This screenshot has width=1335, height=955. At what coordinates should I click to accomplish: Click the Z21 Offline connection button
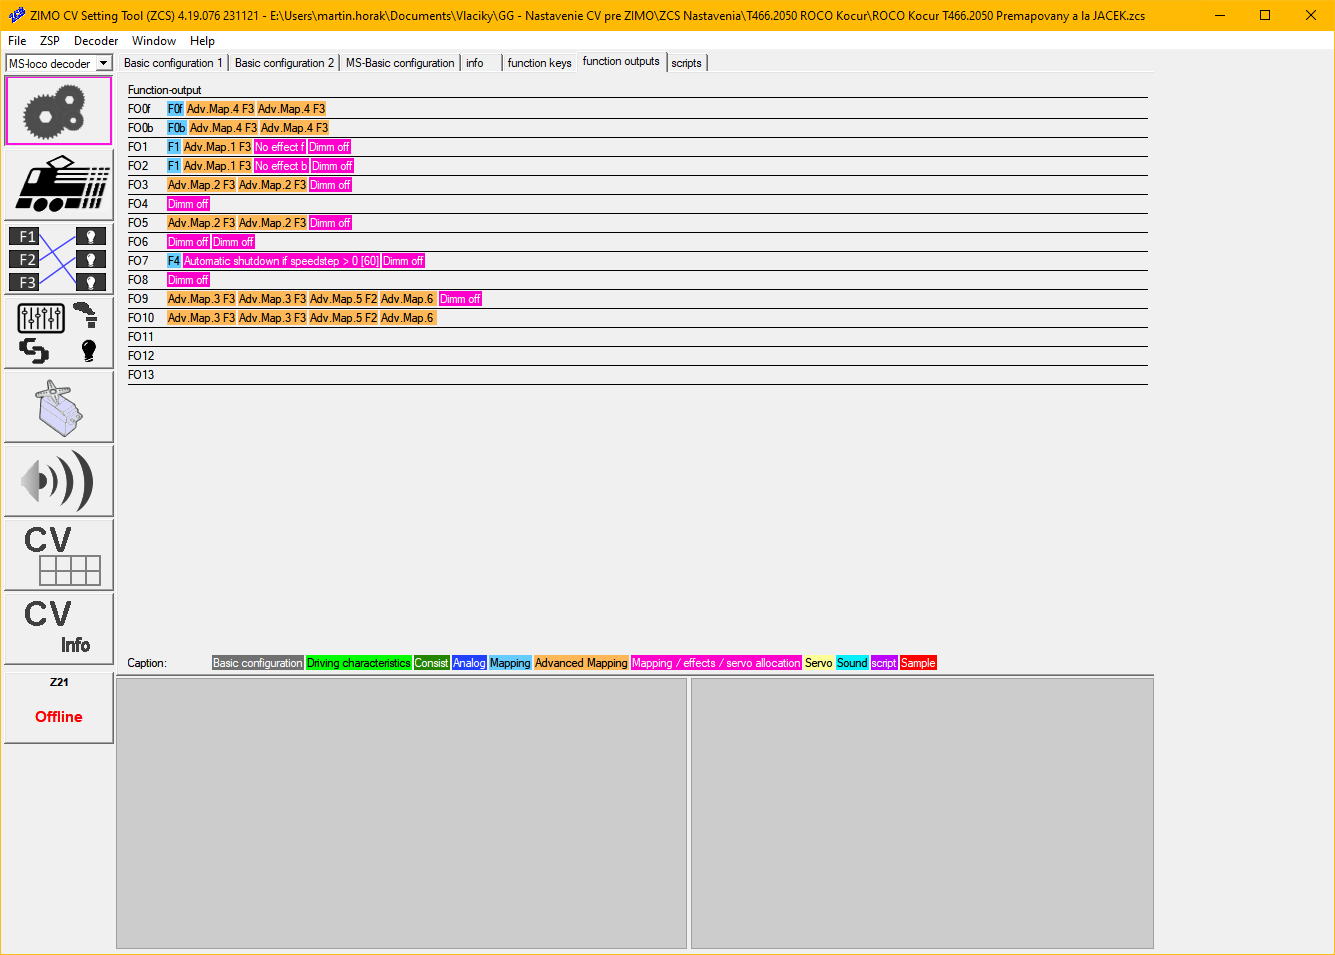coord(58,707)
